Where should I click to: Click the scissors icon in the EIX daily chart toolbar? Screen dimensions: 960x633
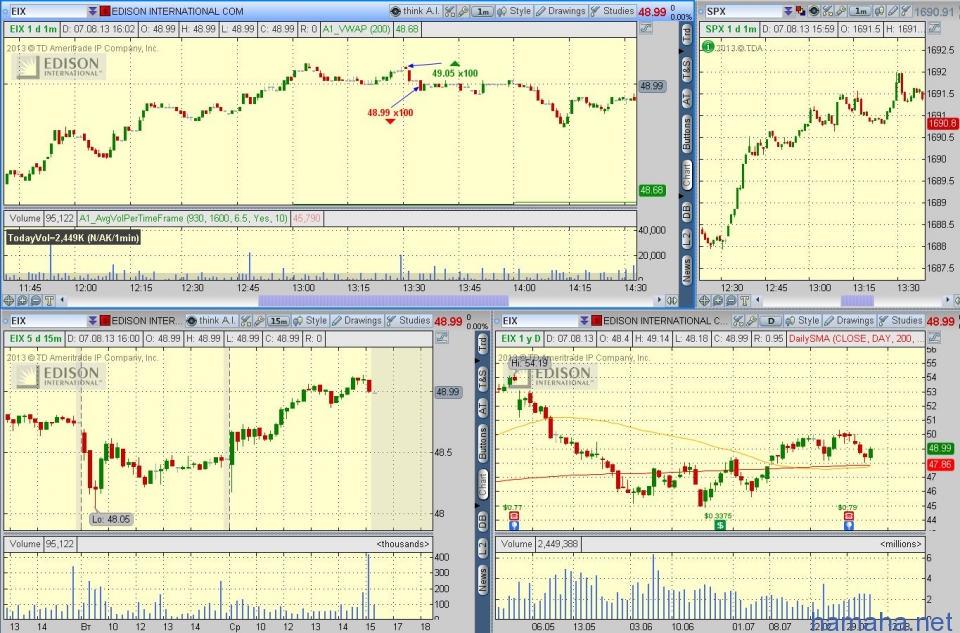[x=738, y=321]
